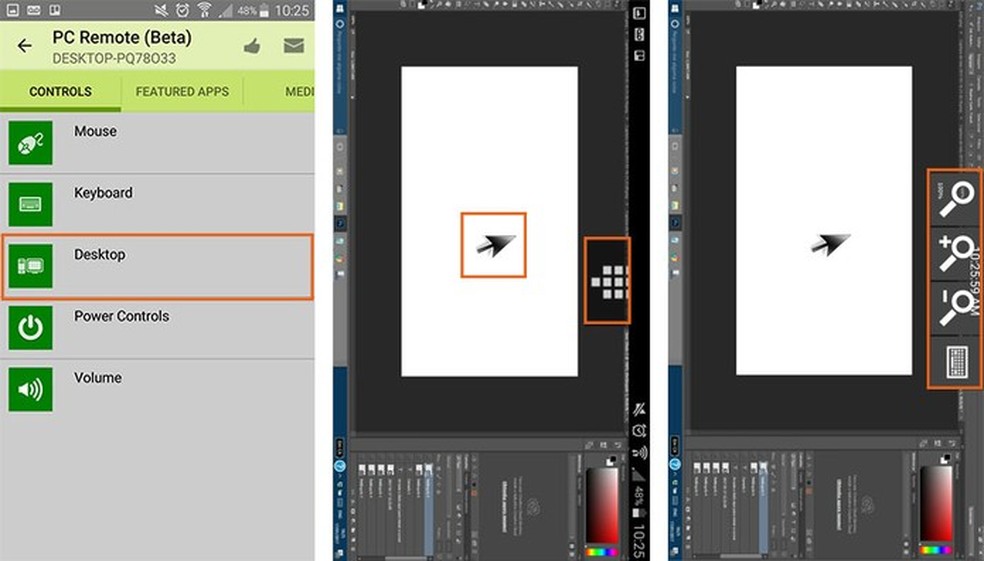The image size is (984, 561).
Task: Reset zoom with 100% magnifier icon
Action: pos(955,199)
